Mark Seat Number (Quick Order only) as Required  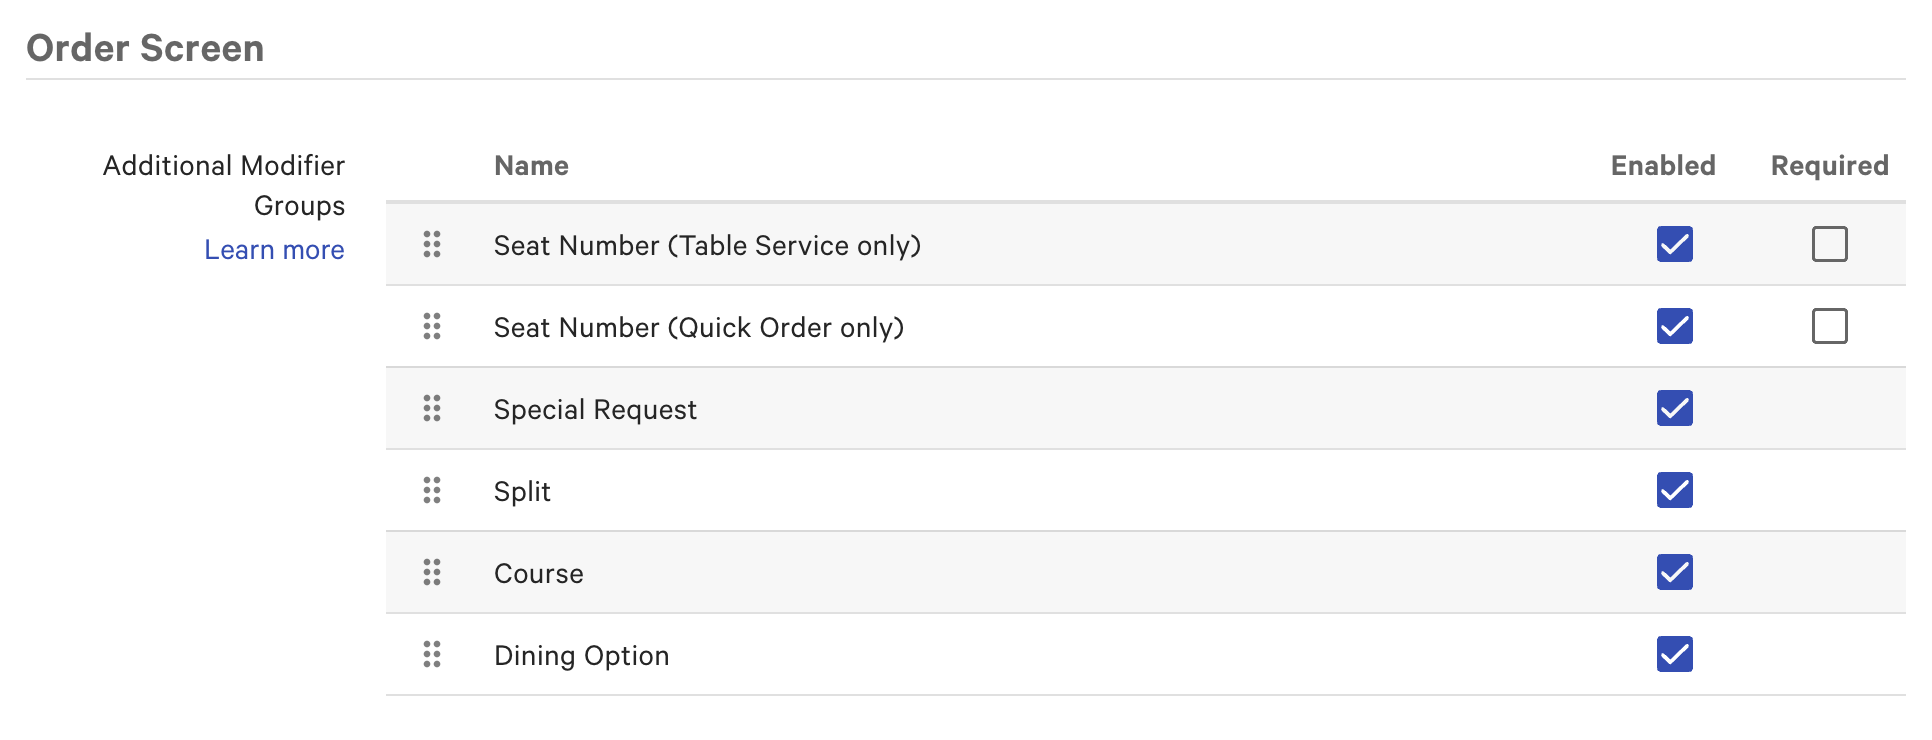1830,326
